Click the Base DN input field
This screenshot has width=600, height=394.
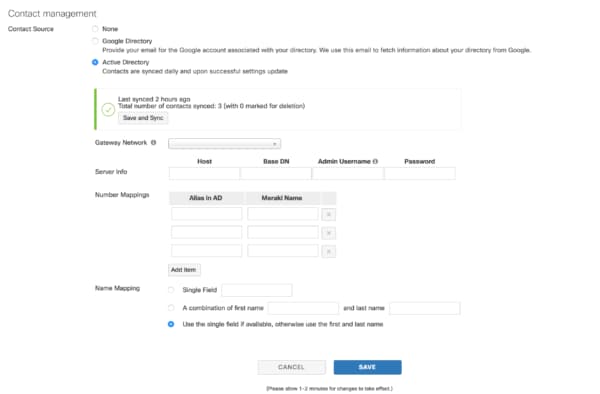pos(276,173)
